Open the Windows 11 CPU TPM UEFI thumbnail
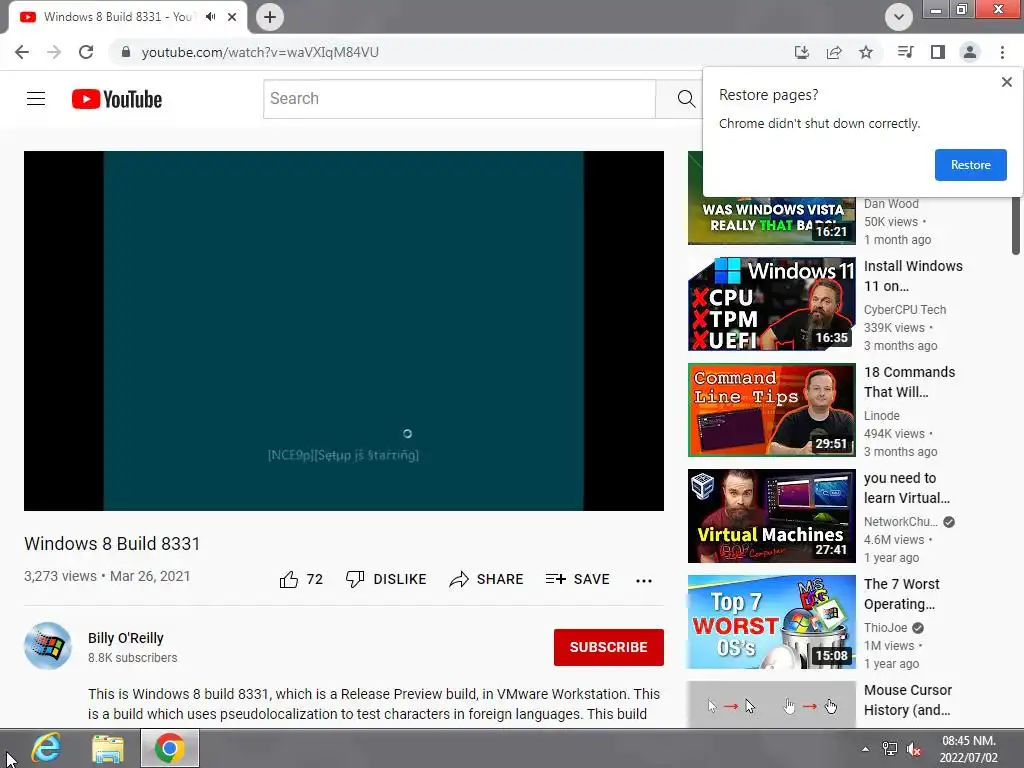This screenshot has width=1024, height=768. (x=771, y=304)
